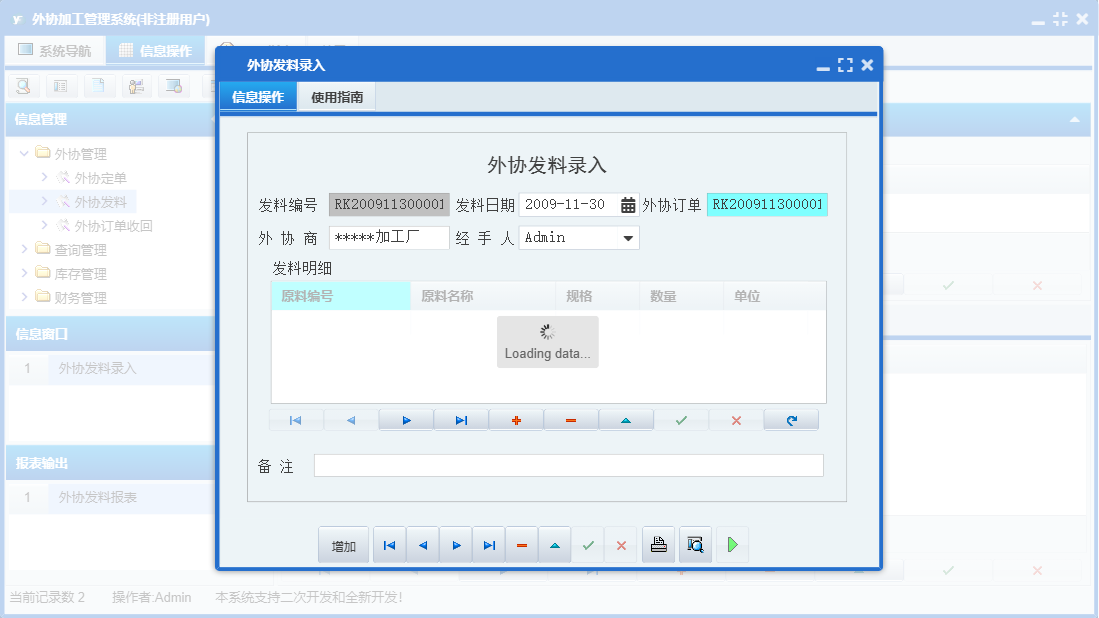
Task: Open the print icon at dialog bottom
Action: tap(658, 544)
